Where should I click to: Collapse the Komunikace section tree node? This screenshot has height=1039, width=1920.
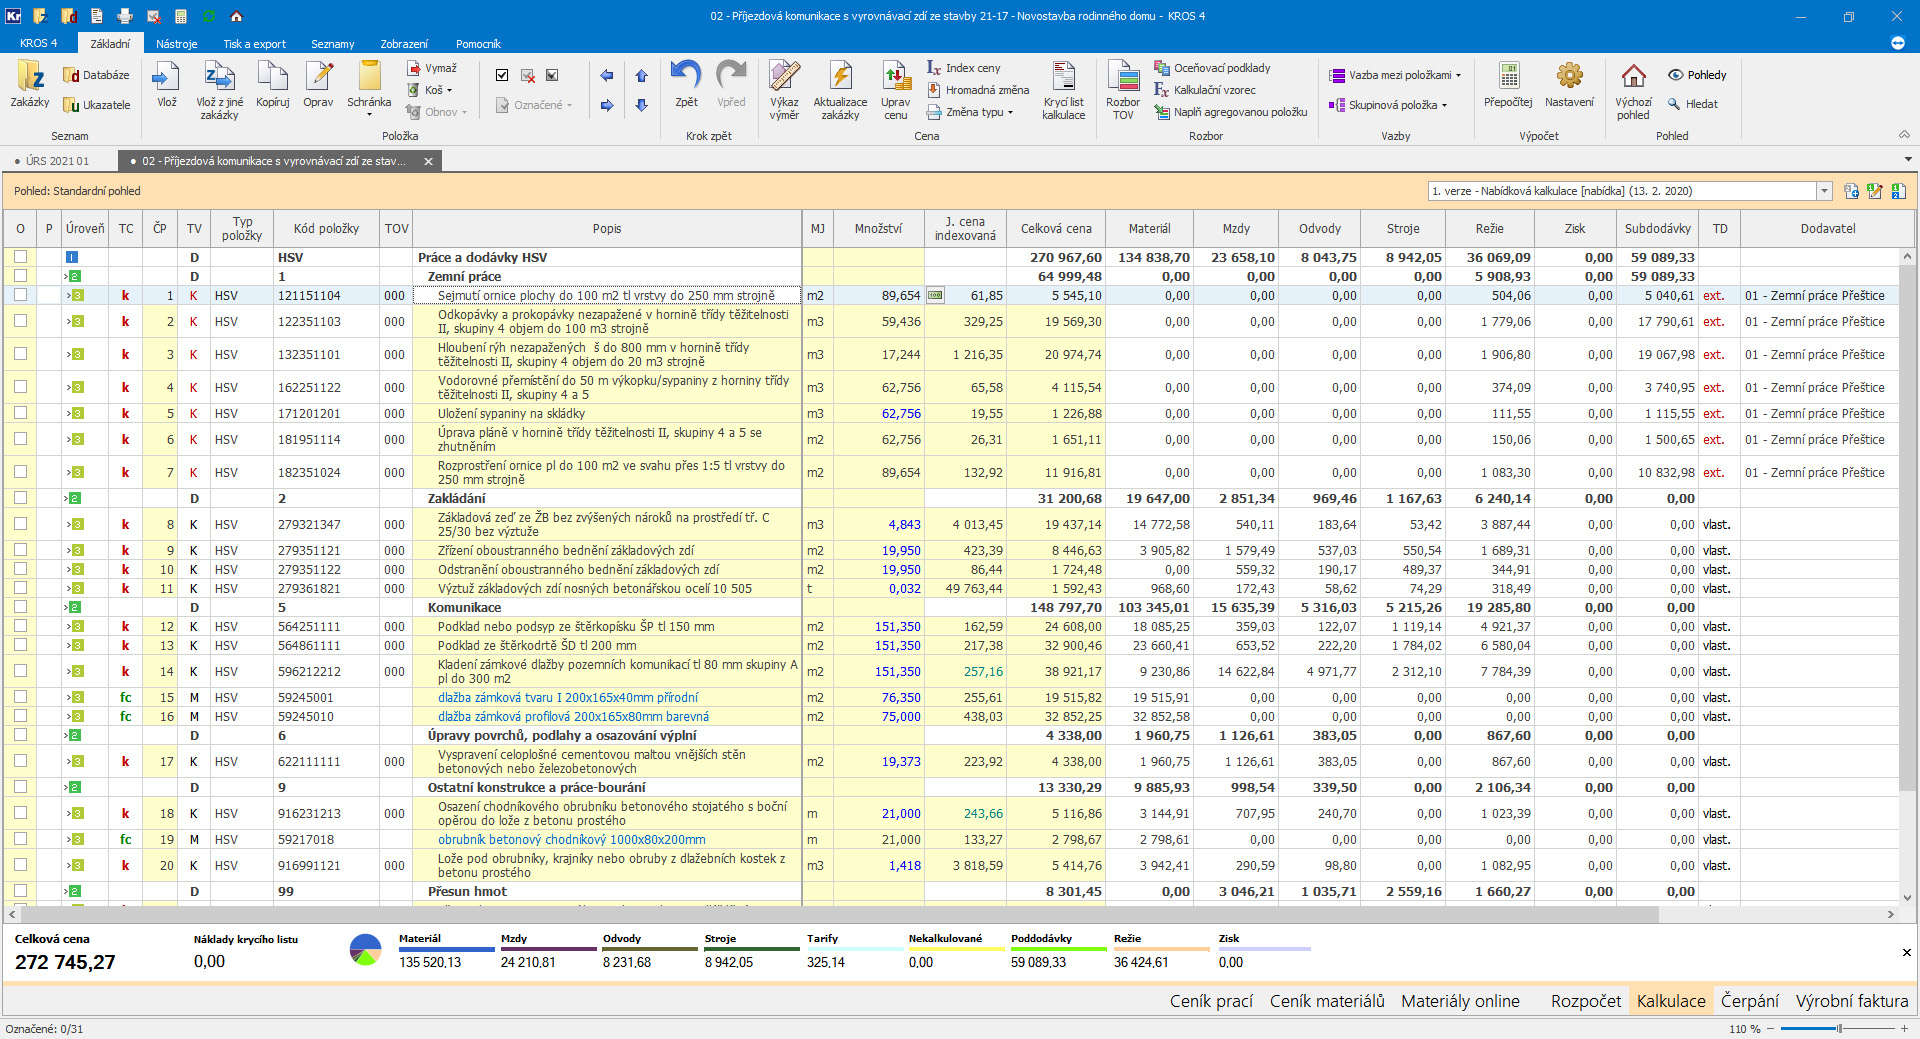(x=68, y=608)
